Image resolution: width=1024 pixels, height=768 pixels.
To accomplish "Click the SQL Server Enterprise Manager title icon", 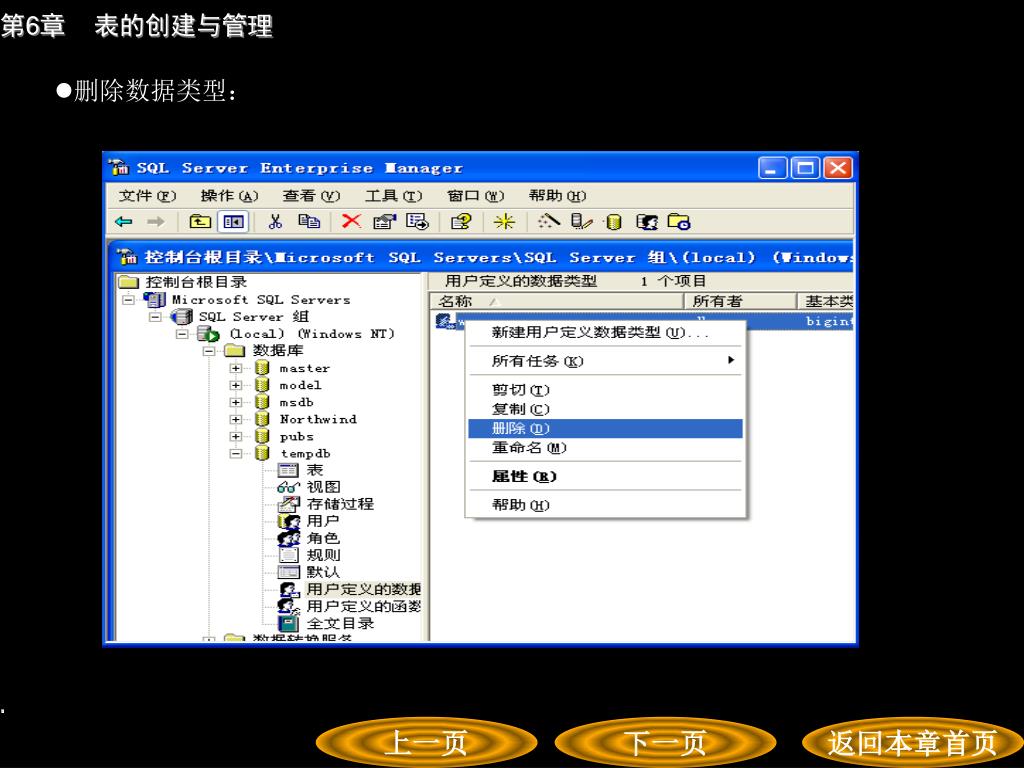I will (x=120, y=168).
